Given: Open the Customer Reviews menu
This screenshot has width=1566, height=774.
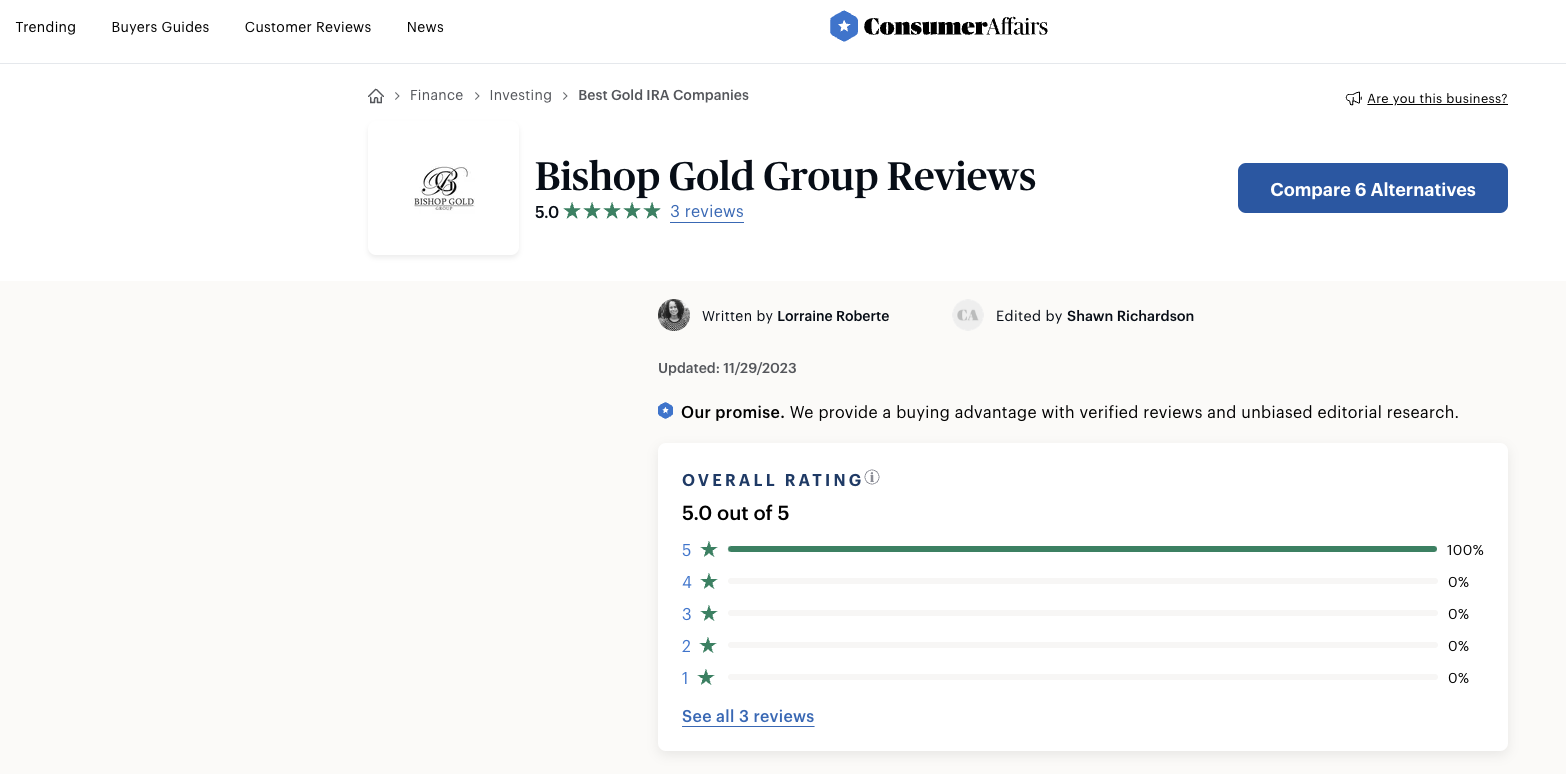Looking at the screenshot, I should tap(308, 27).
